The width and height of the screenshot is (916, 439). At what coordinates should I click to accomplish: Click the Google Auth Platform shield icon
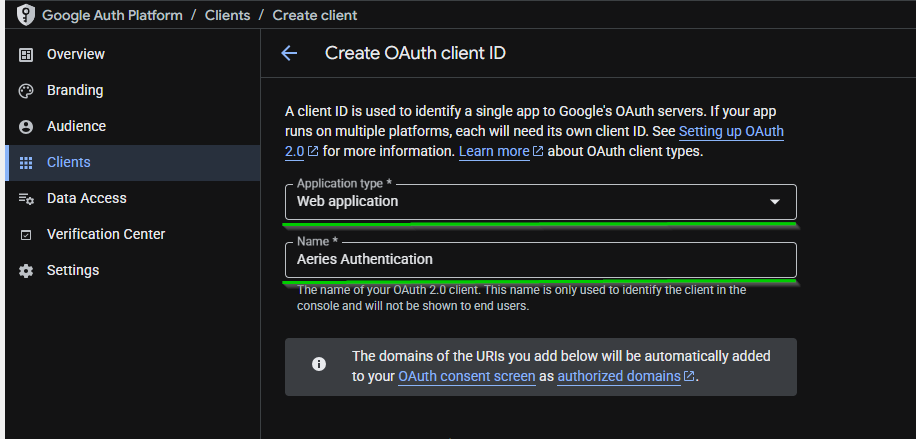(25, 15)
